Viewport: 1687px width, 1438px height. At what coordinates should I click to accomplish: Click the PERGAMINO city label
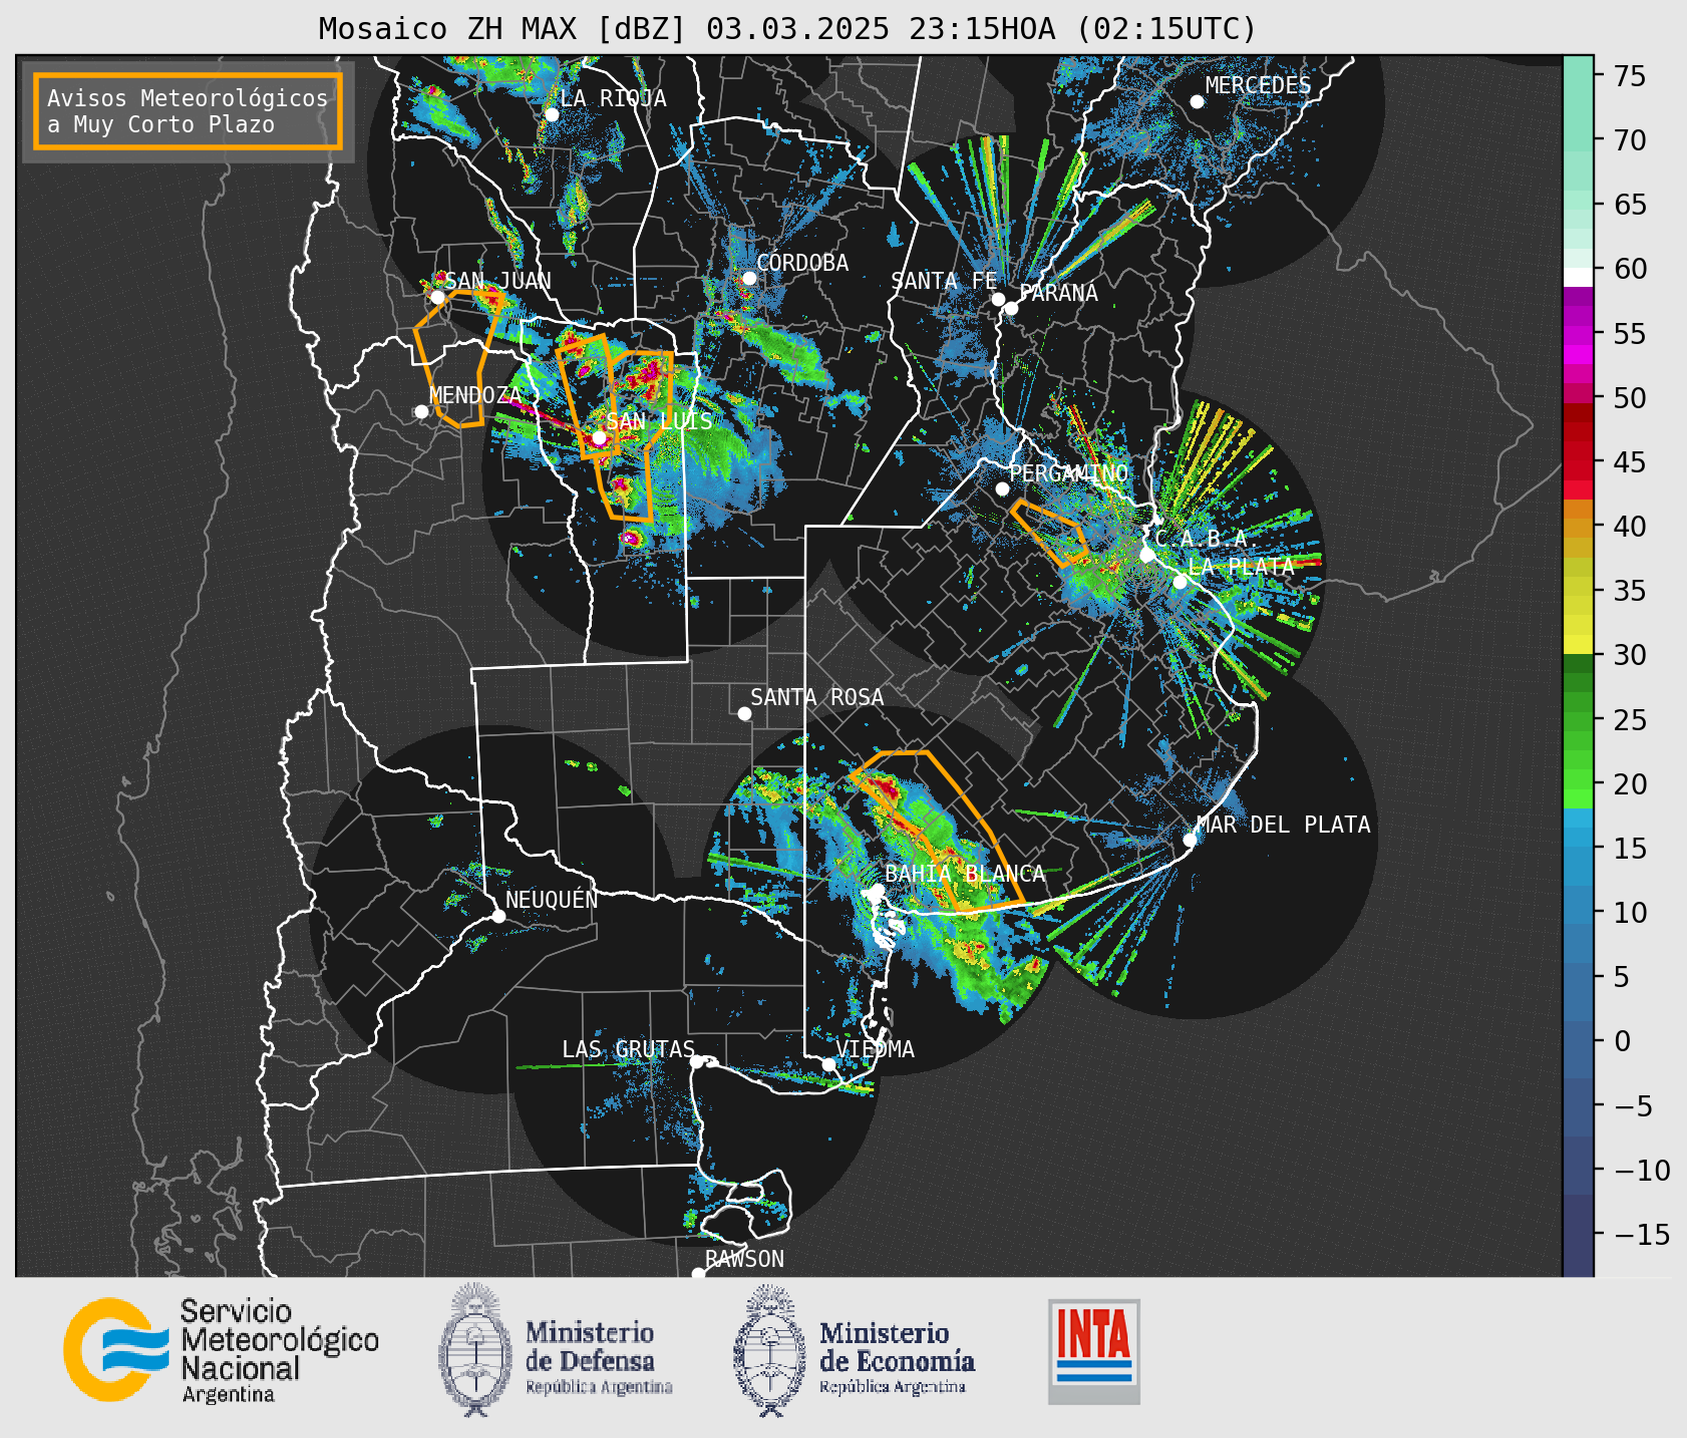1069,473
